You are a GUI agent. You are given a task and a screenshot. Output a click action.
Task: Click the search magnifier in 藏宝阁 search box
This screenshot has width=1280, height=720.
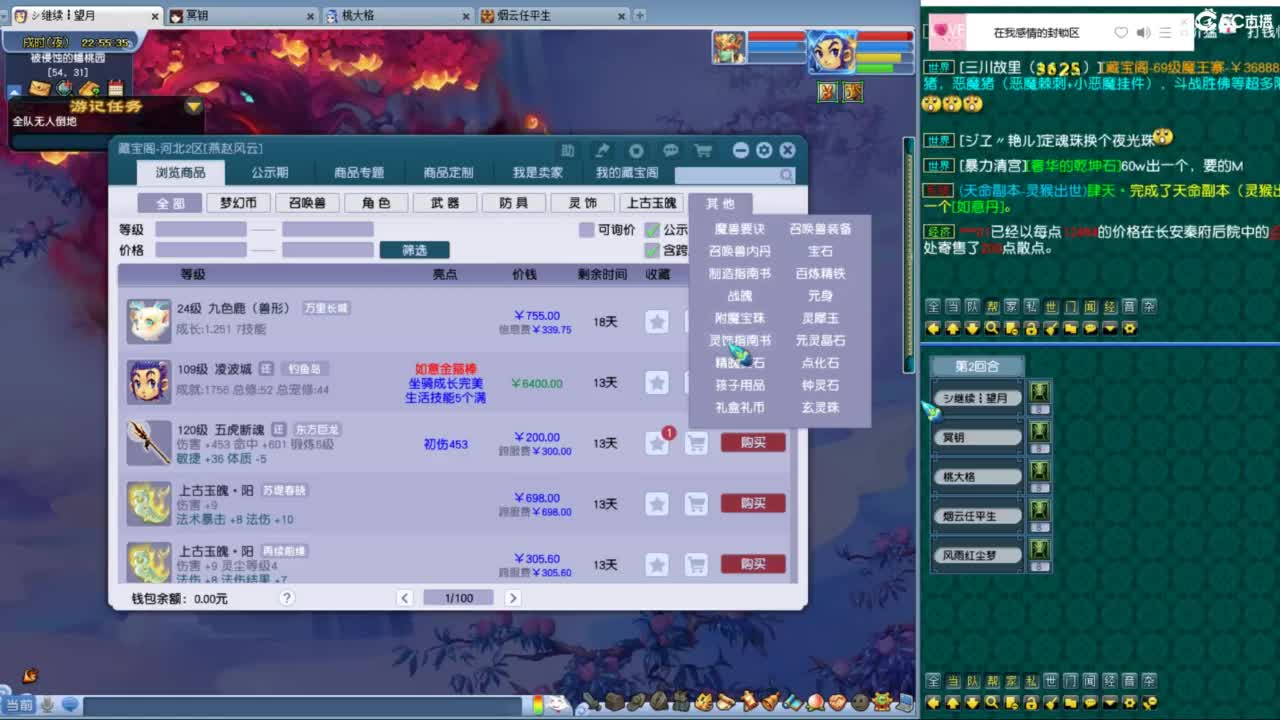(x=787, y=175)
